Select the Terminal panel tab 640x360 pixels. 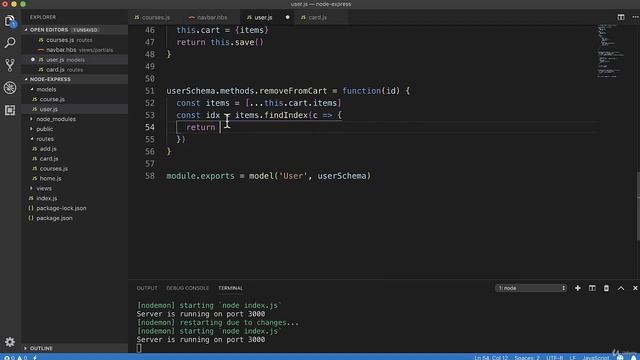[x=230, y=288]
